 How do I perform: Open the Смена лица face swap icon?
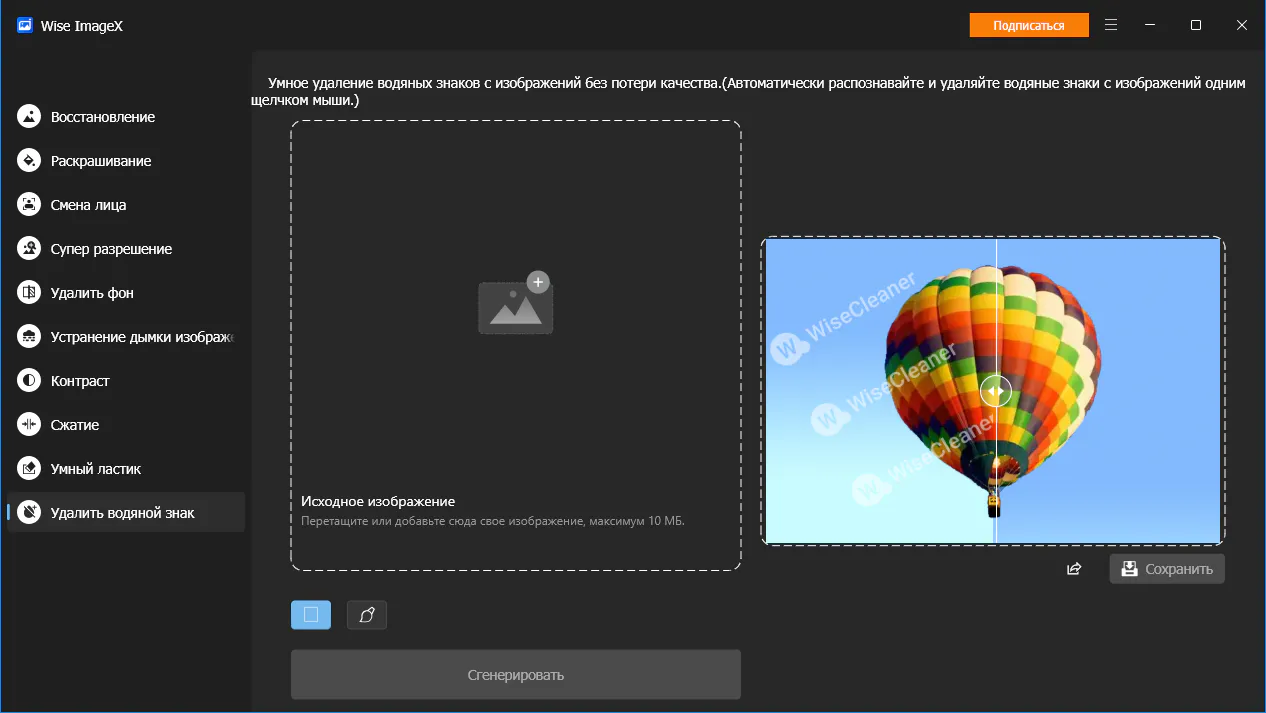pyautogui.click(x=30, y=205)
